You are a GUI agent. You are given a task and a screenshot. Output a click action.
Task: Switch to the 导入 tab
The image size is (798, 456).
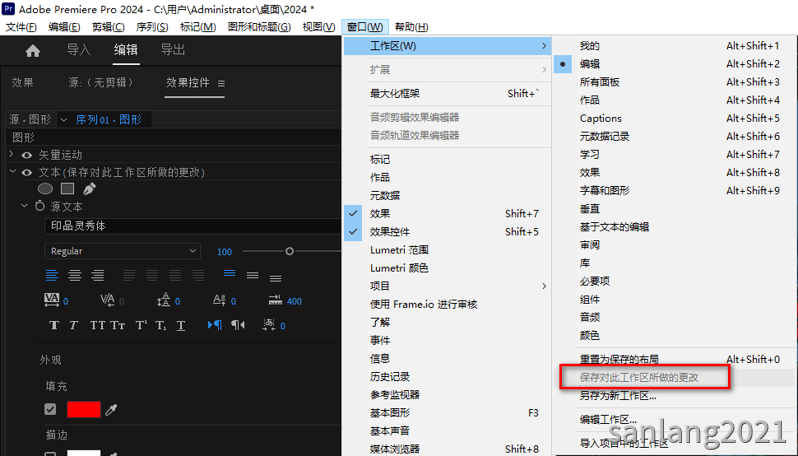tap(79, 50)
